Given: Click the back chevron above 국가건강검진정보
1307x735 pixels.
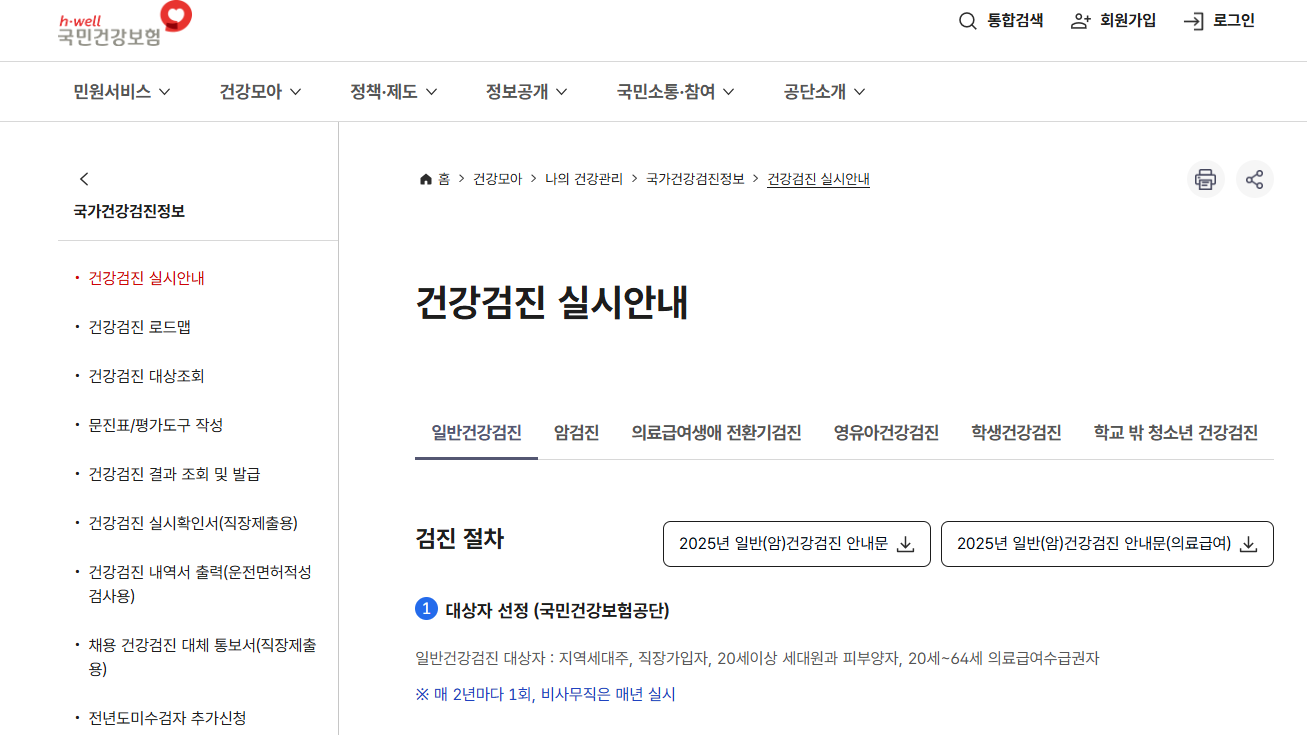Looking at the screenshot, I should [84, 178].
